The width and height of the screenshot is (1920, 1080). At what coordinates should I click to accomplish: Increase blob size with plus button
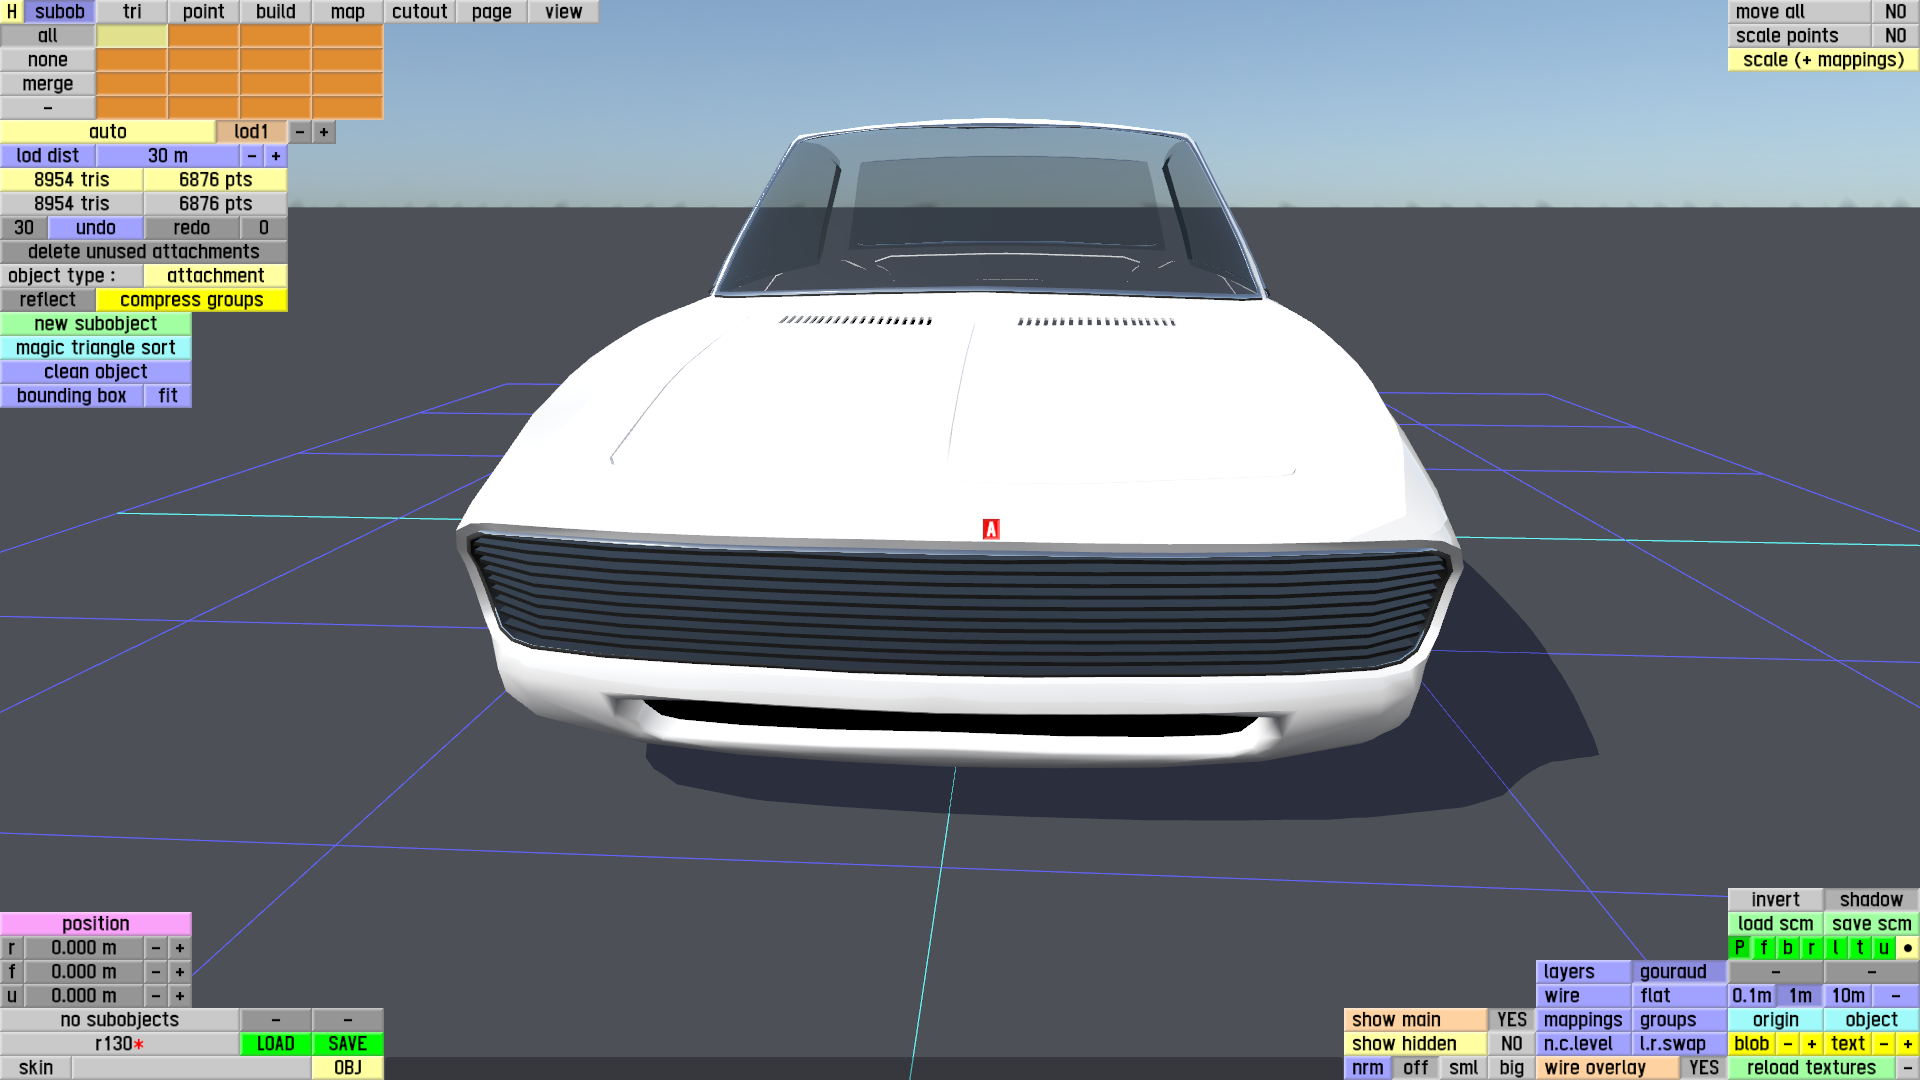pos(1812,1044)
